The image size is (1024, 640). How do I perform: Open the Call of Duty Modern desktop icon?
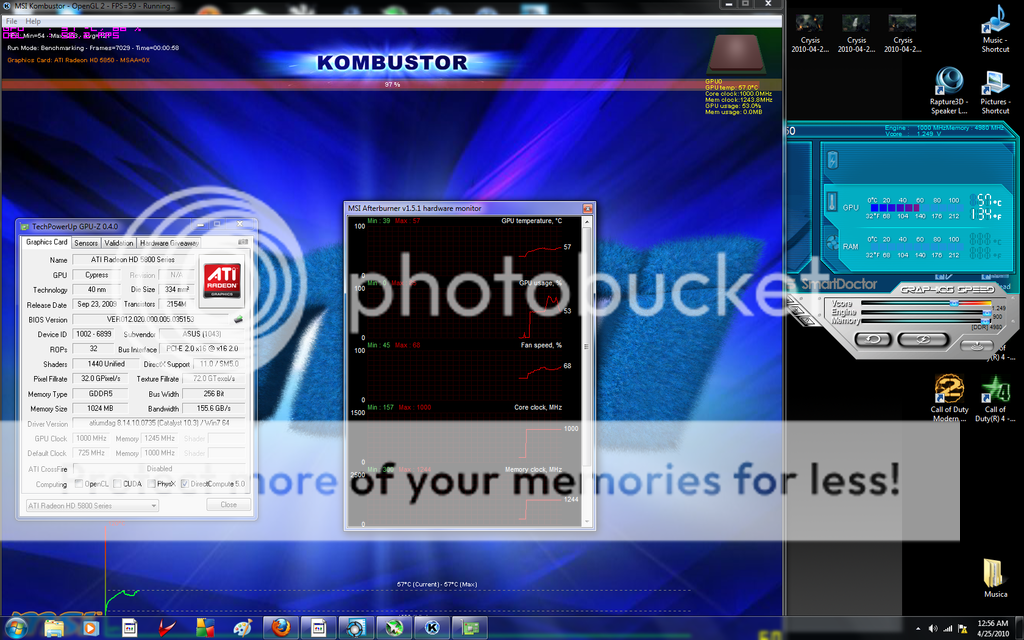949,398
